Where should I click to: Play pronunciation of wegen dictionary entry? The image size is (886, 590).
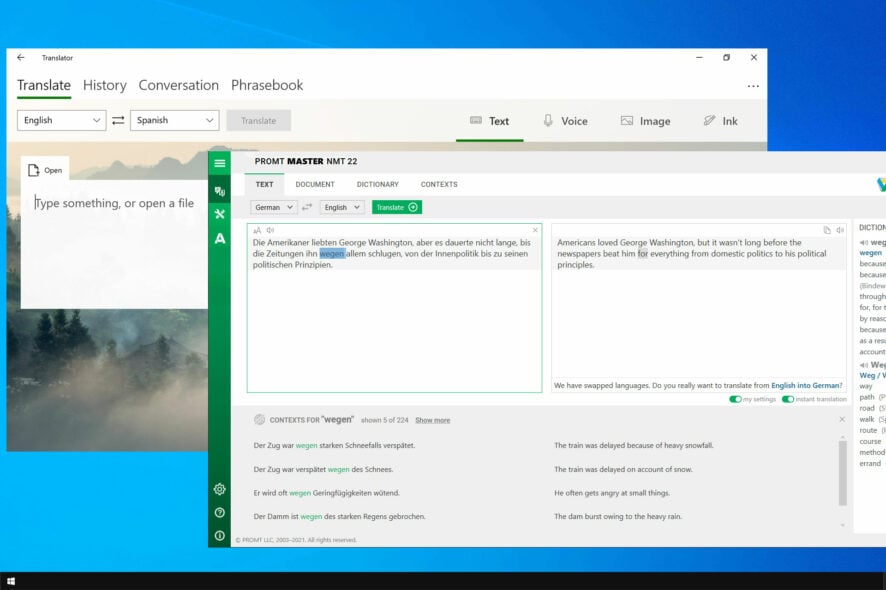point(863,242)
